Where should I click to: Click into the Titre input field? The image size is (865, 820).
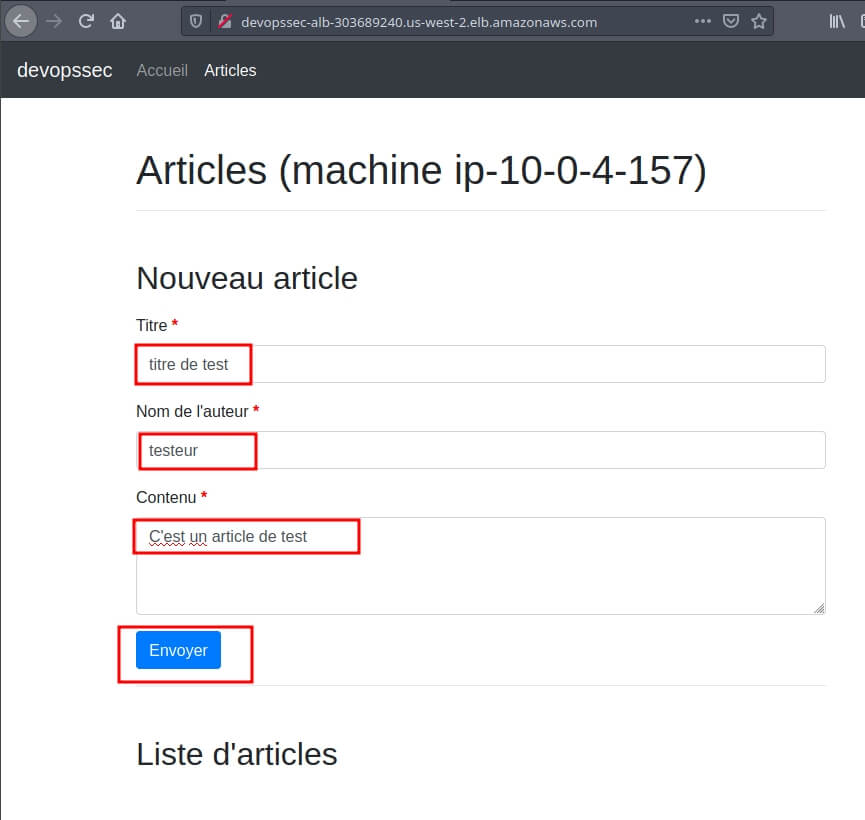480,364
